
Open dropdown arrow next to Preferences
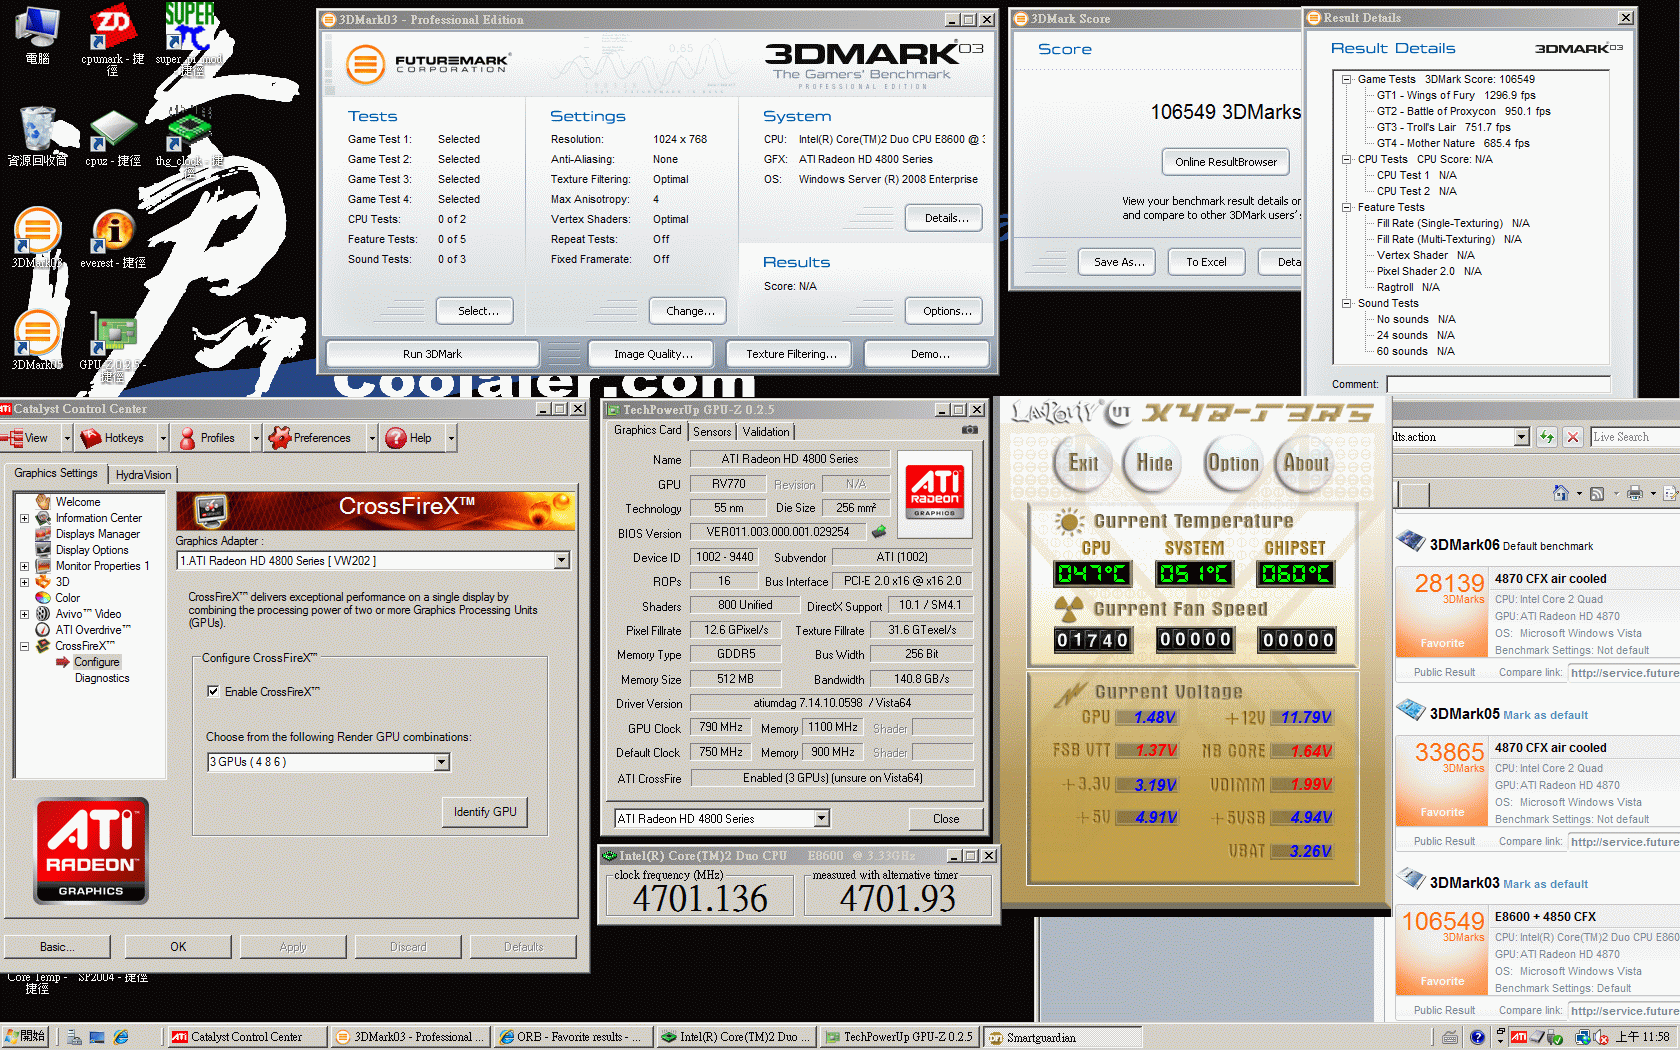click(372, 438)
